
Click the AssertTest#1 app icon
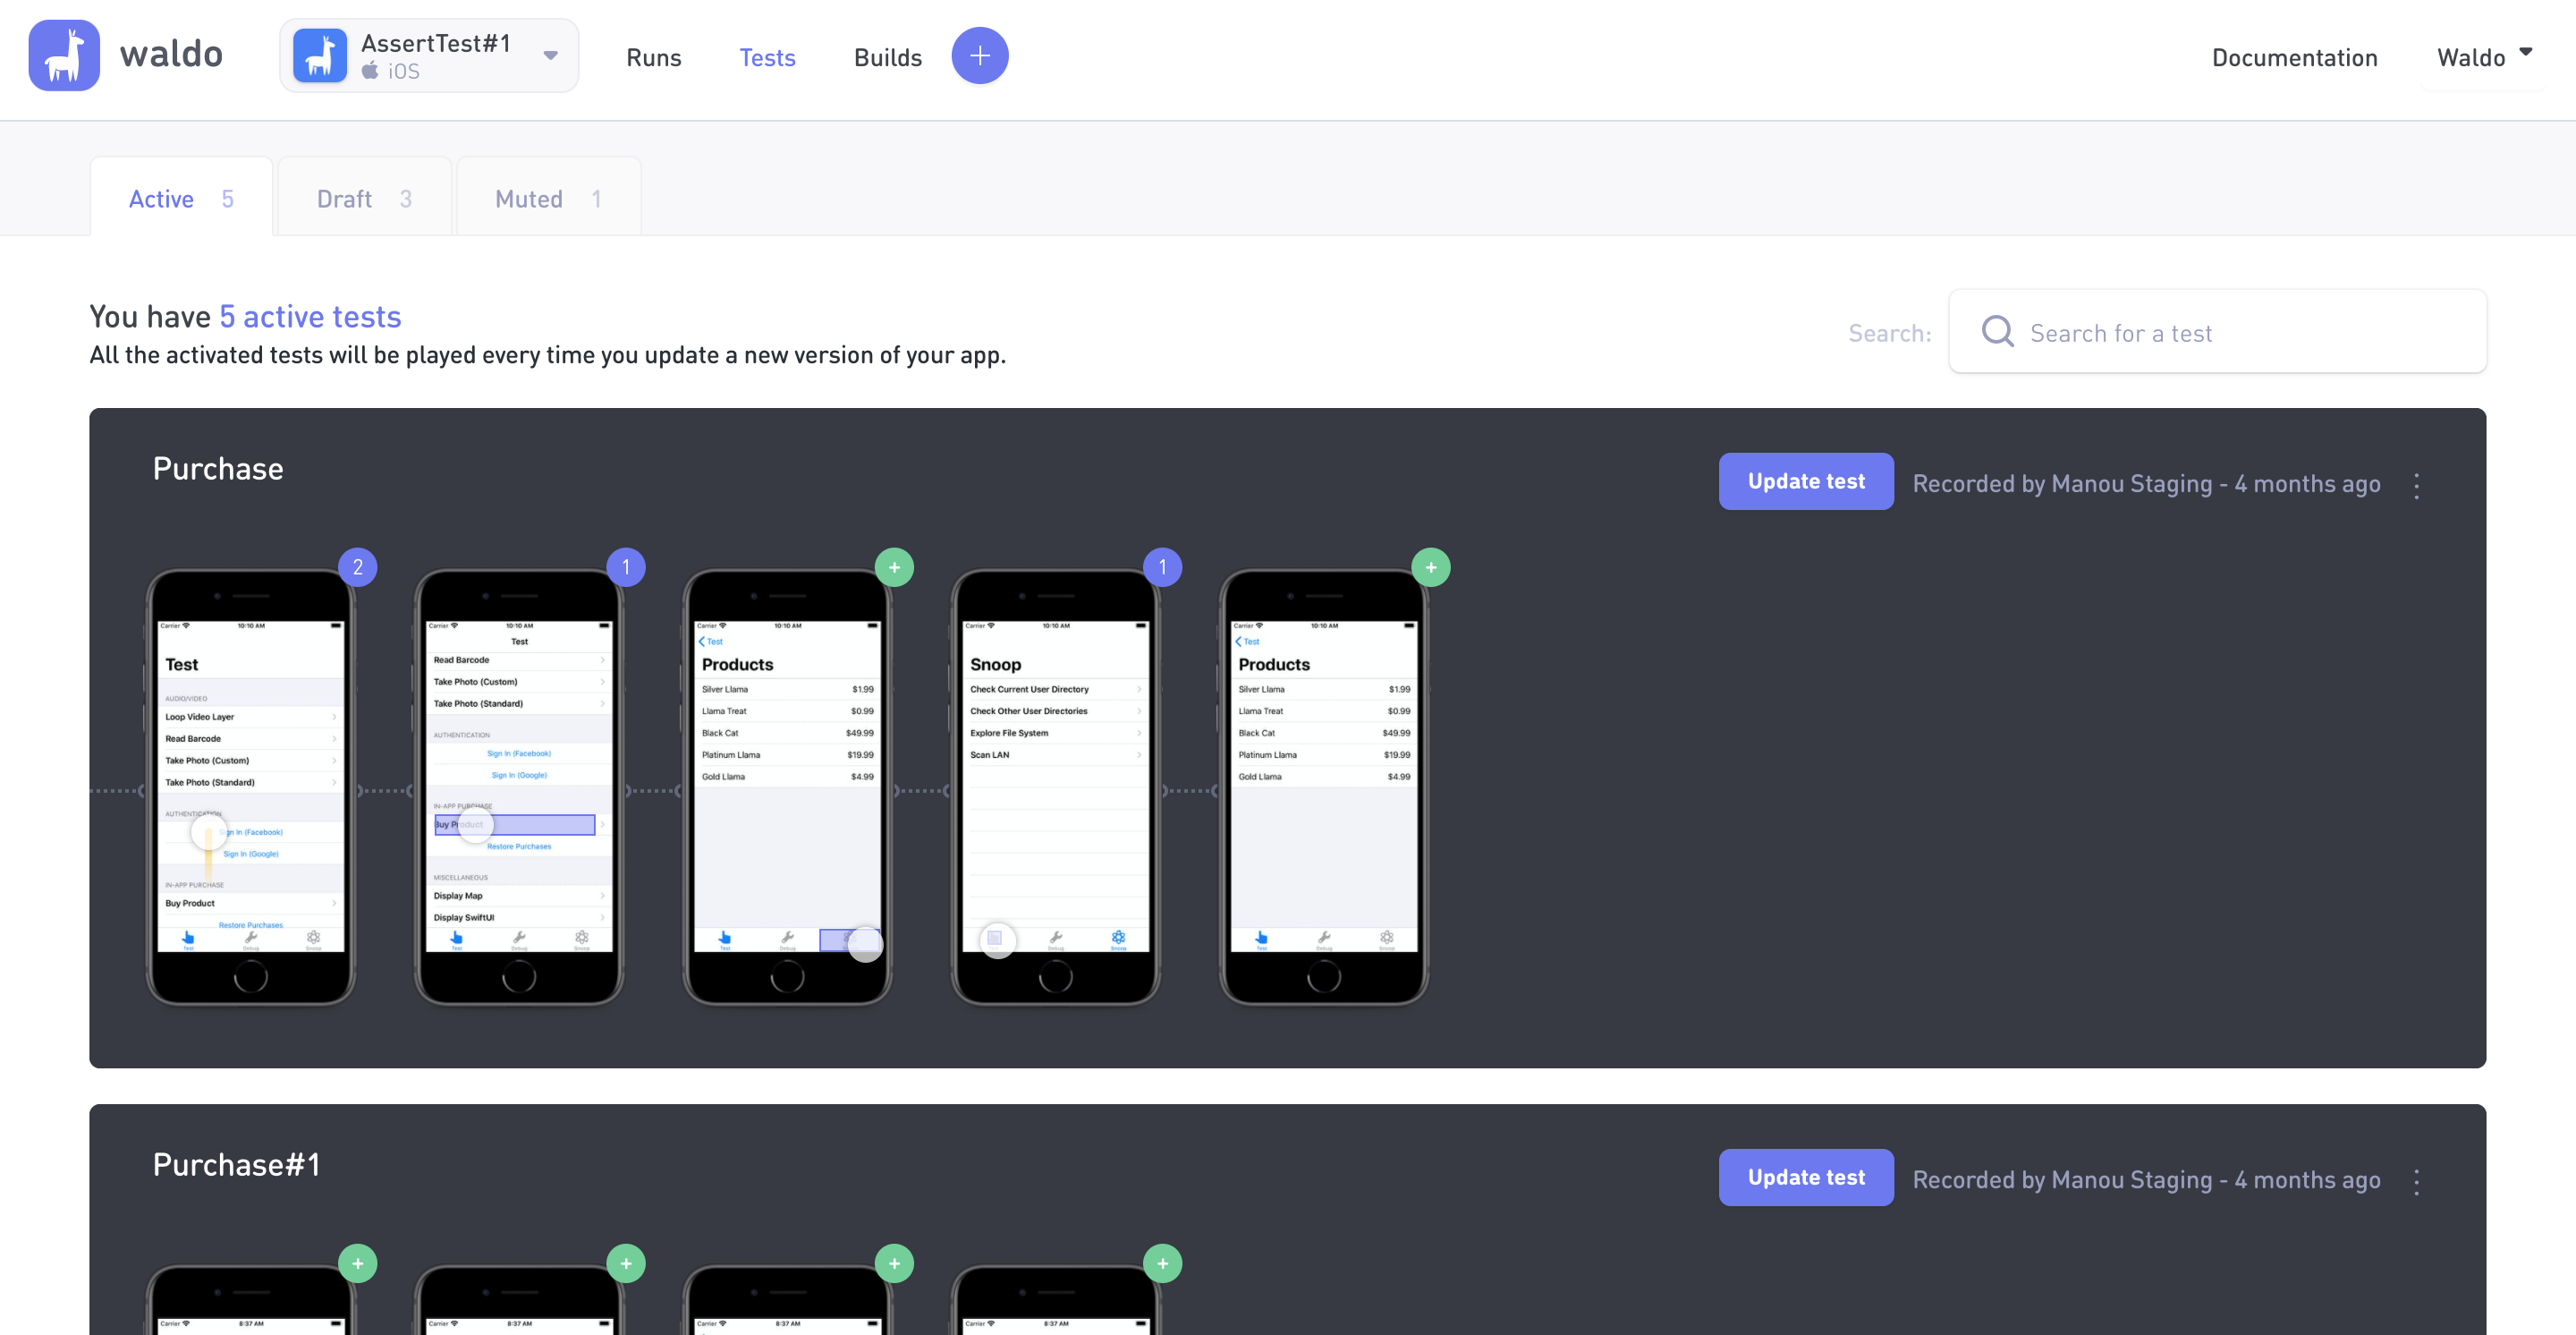coord(320,56)
